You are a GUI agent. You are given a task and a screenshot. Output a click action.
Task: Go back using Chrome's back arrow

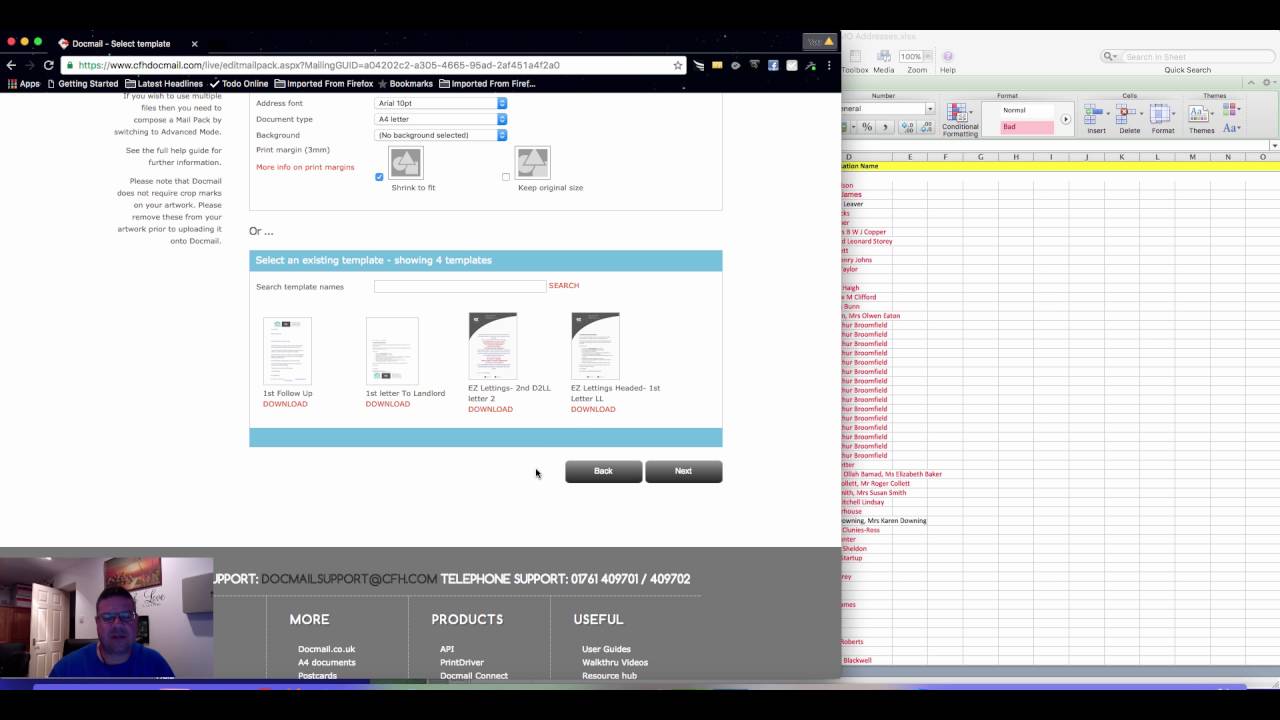pos(12,65)
